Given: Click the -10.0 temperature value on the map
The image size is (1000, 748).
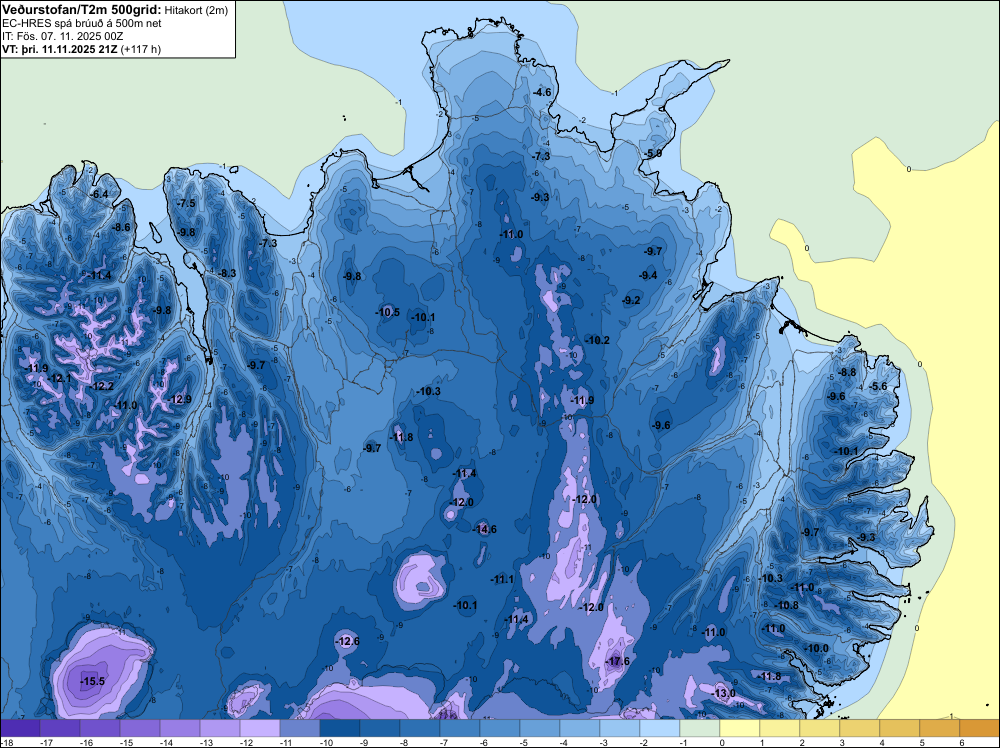Looking at the screenshot, I should (x=816, y=649).
